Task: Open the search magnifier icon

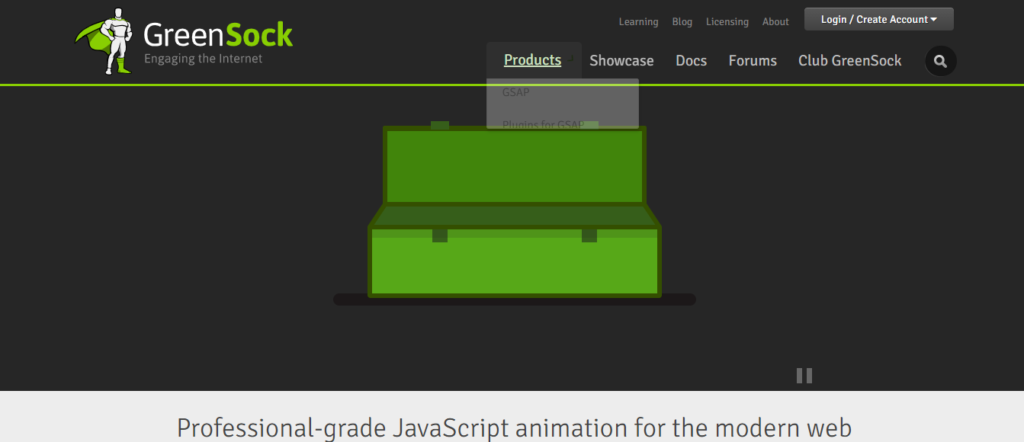Action: tap(940, 61)
